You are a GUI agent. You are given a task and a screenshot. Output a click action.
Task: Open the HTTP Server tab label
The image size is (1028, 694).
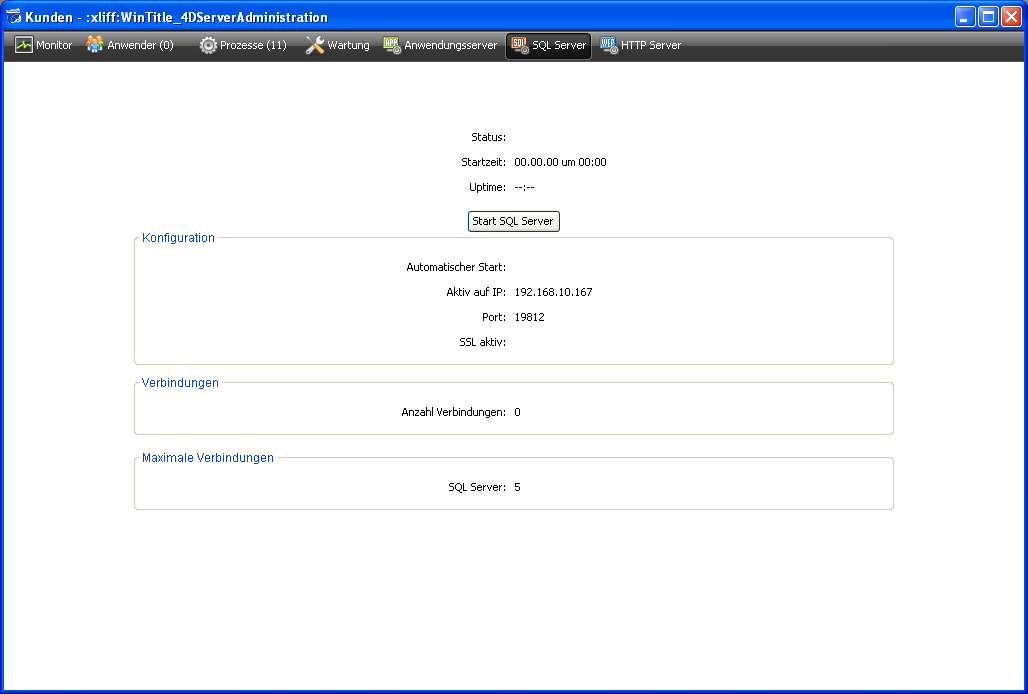tap(651, 46)
